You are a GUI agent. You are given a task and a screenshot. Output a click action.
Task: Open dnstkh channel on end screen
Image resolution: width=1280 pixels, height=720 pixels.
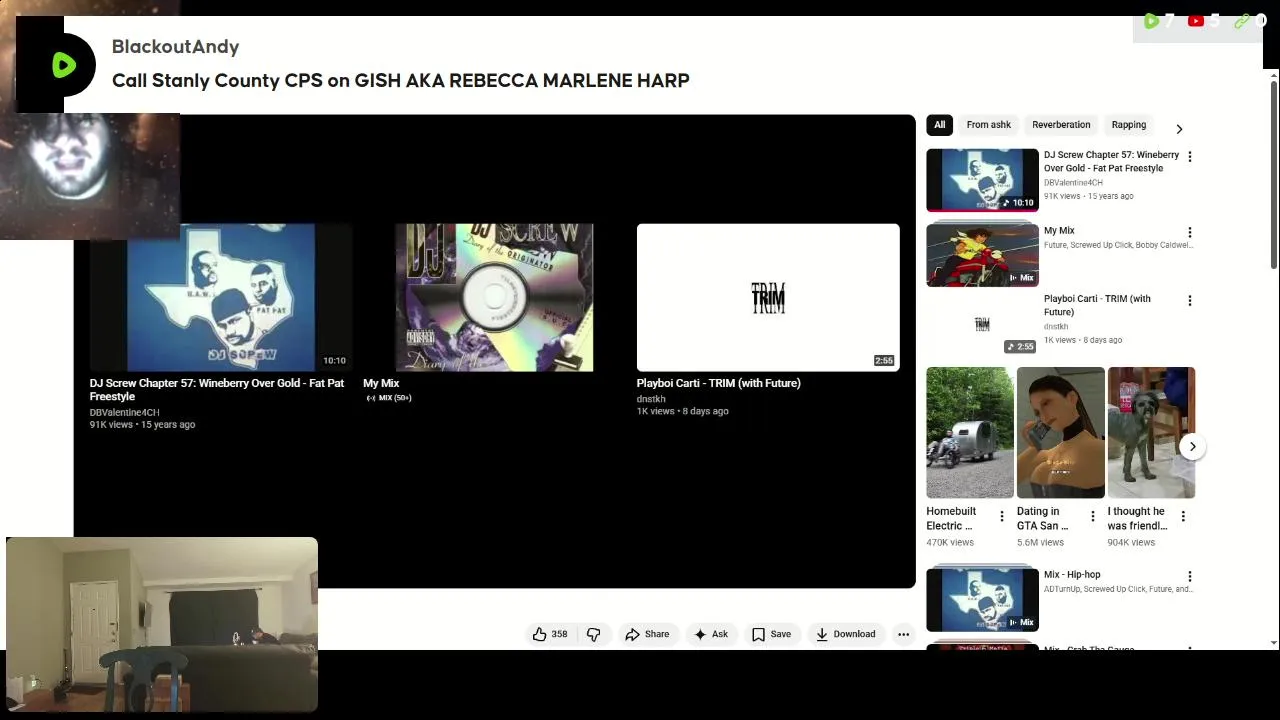pos(651,399)
